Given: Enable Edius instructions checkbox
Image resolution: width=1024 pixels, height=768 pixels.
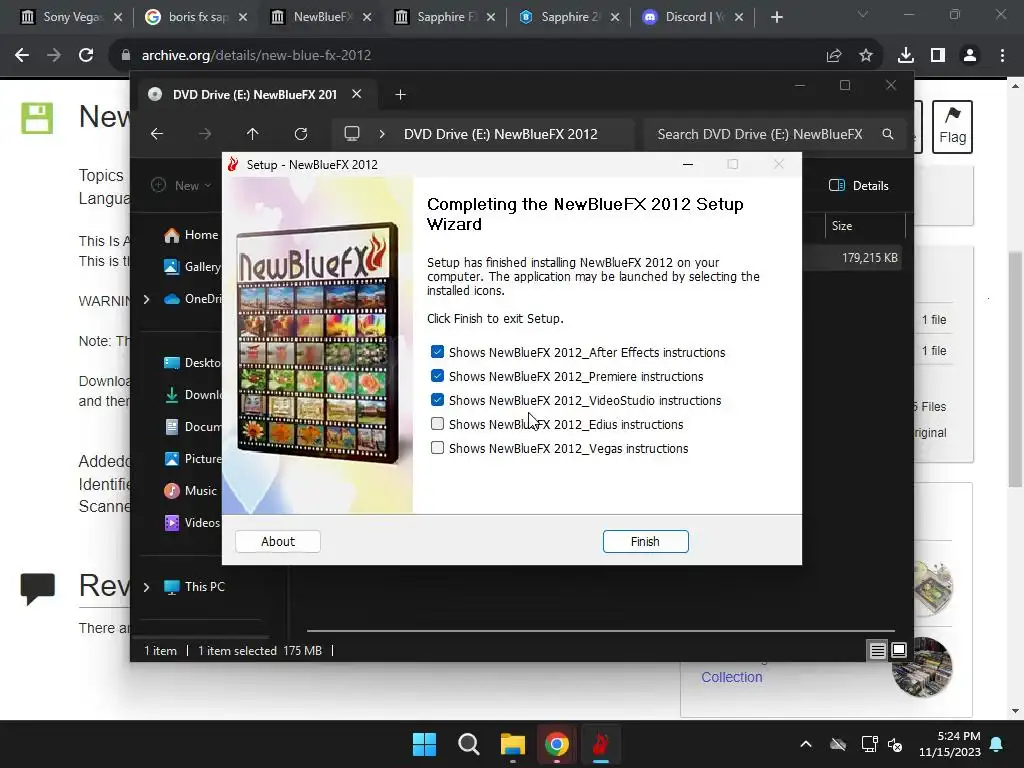Looking at the screenshot, I should (x=438, y=424).
